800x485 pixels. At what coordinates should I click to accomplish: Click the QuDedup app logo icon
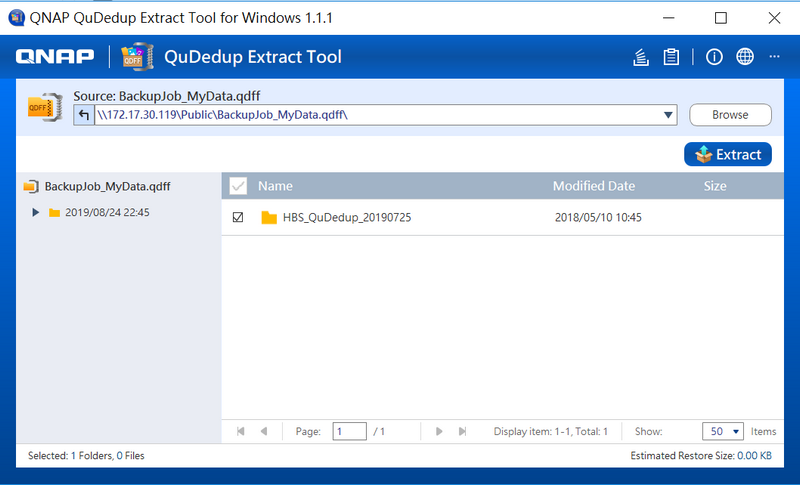(137, 57)
